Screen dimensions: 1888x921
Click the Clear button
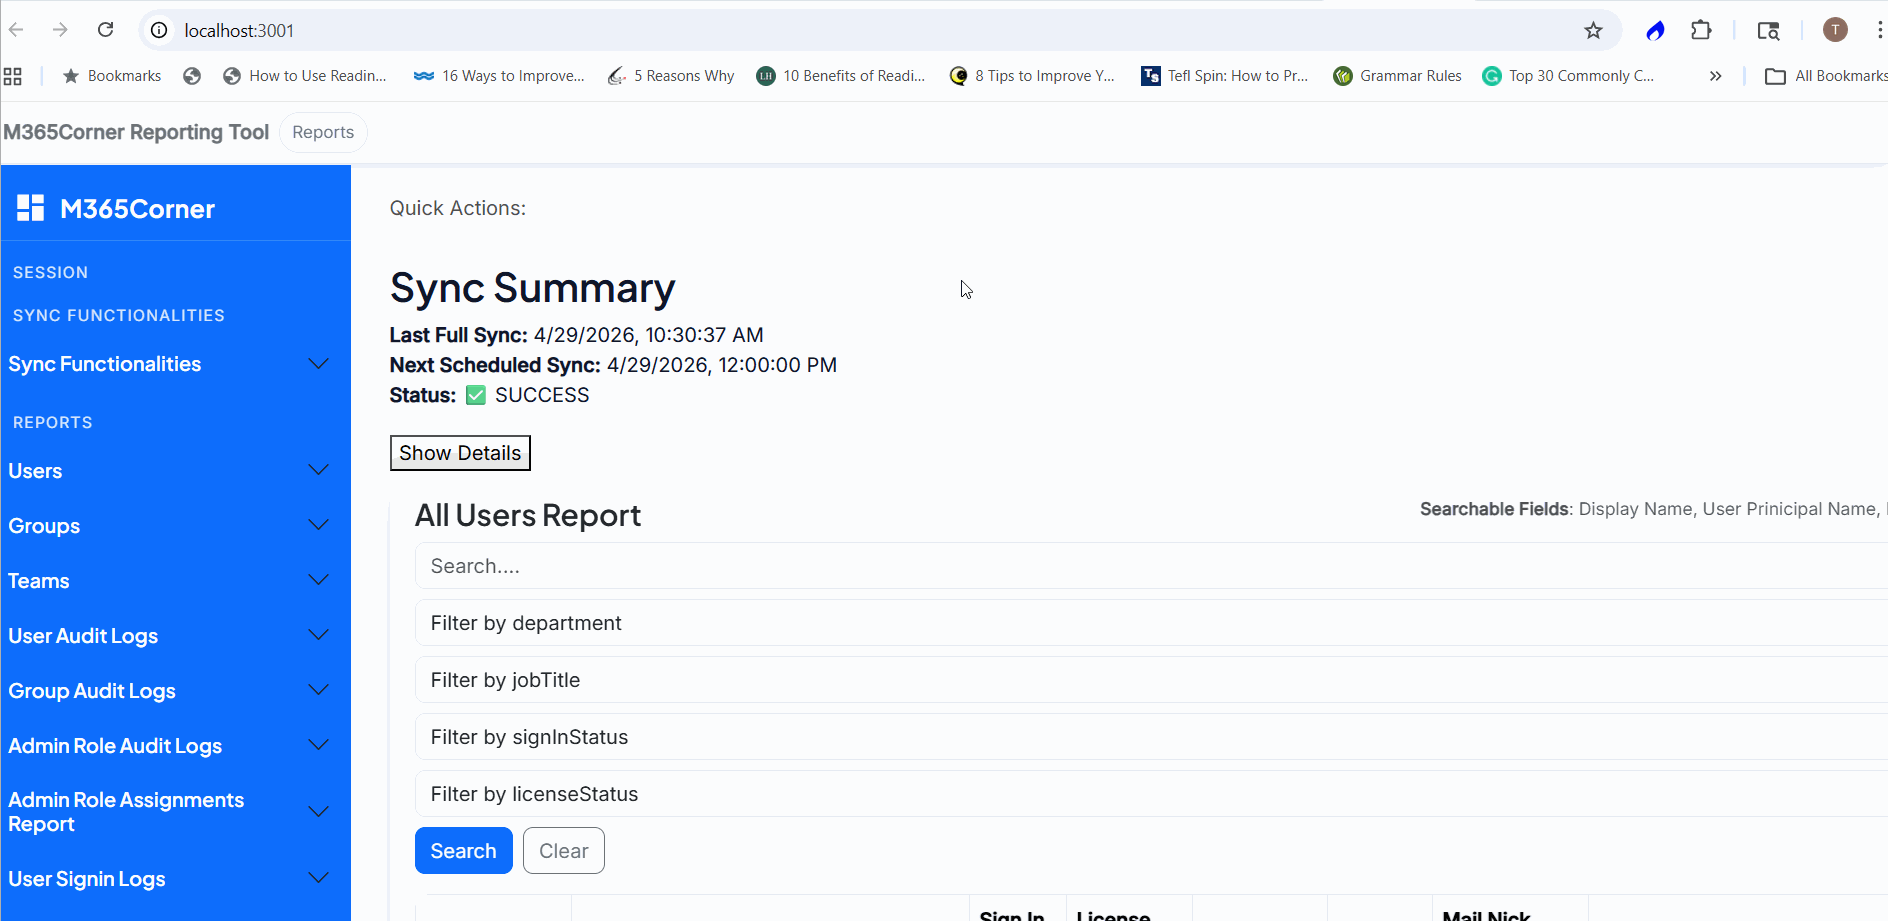pos(563,851)
